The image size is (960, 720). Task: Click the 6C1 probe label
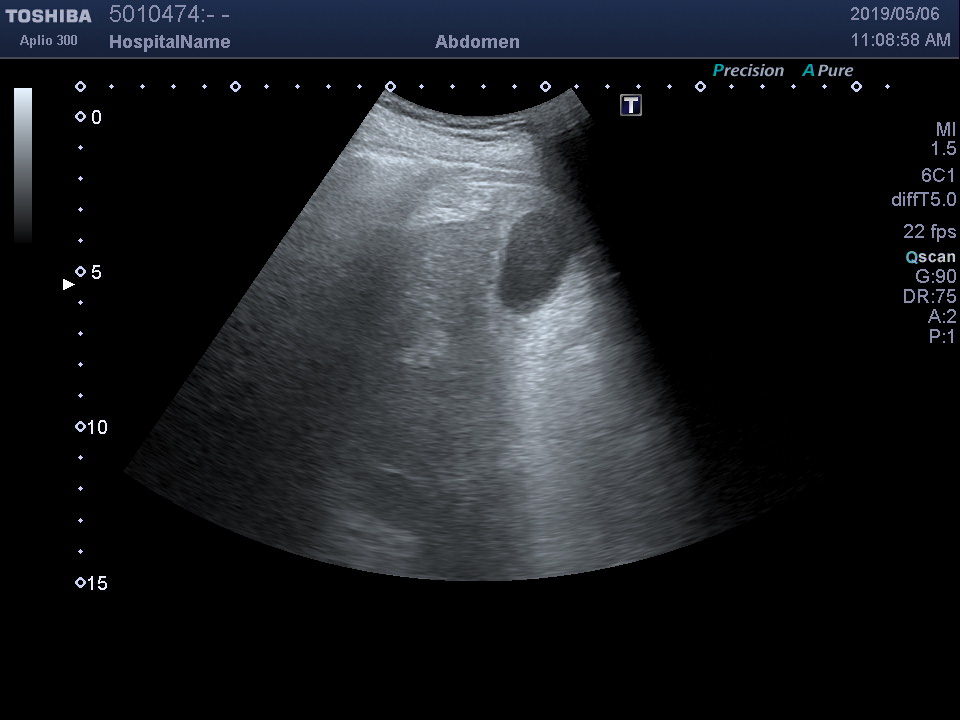tap(938, 176)
